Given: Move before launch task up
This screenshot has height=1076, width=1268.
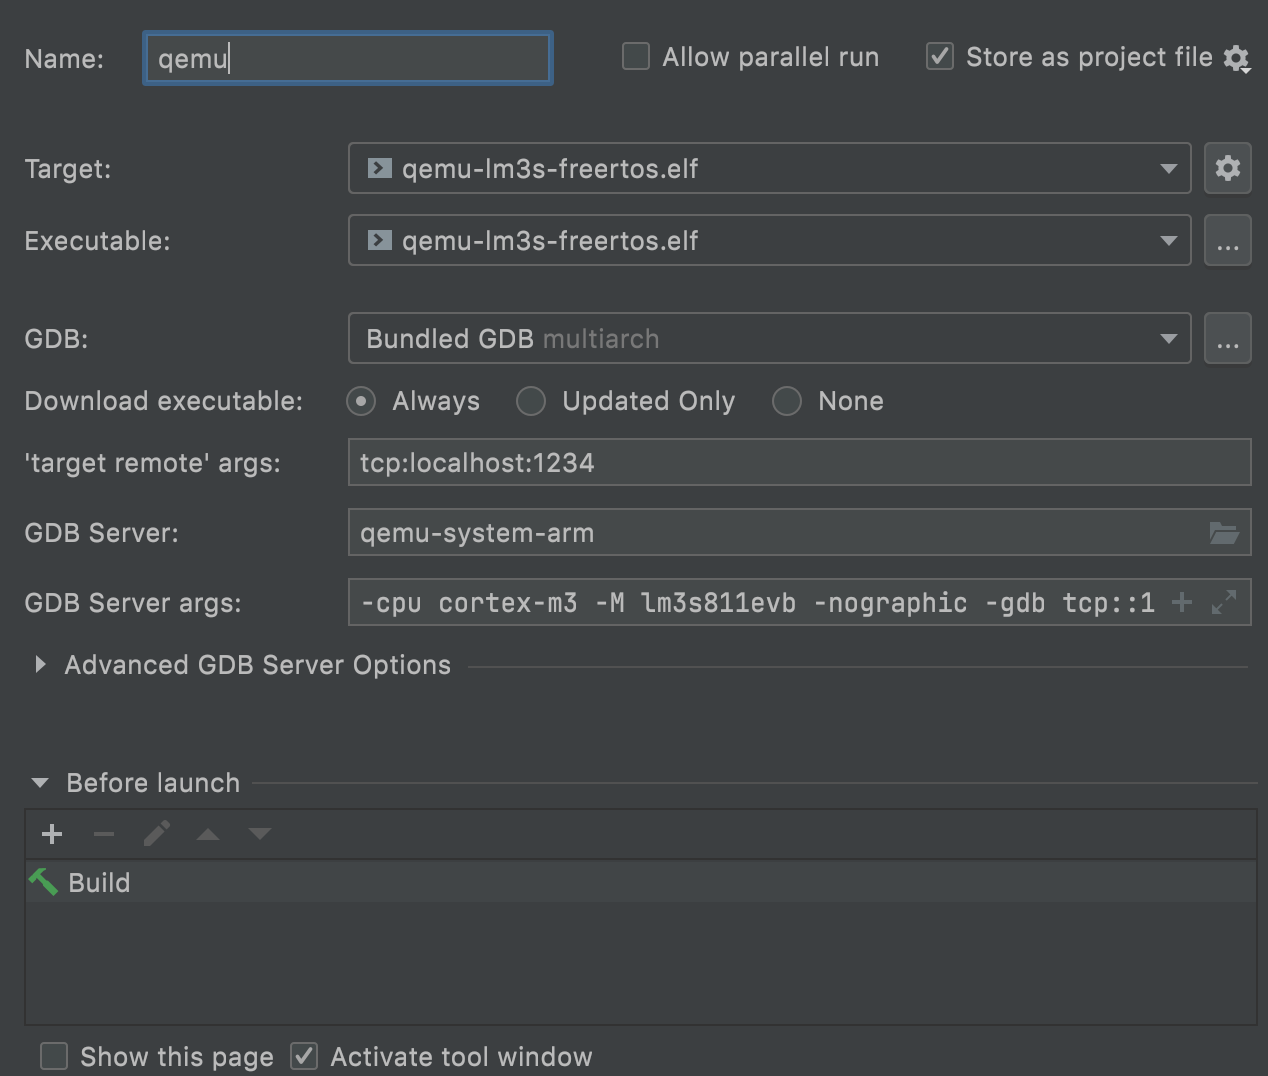Looking at the screenshot, I should pyautogui.click(x=208, y=834).
